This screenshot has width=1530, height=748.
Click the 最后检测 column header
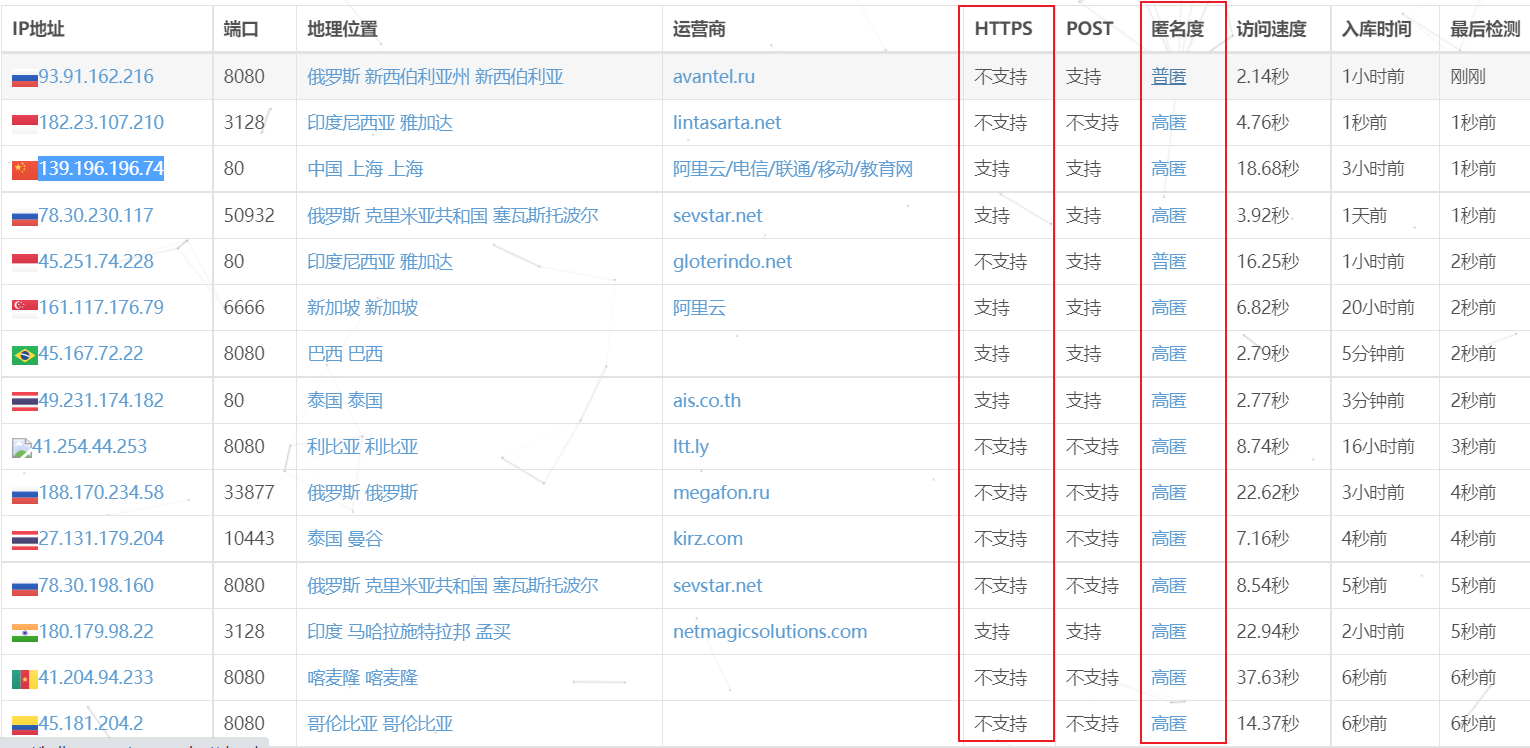click(x=1485, y=29)
